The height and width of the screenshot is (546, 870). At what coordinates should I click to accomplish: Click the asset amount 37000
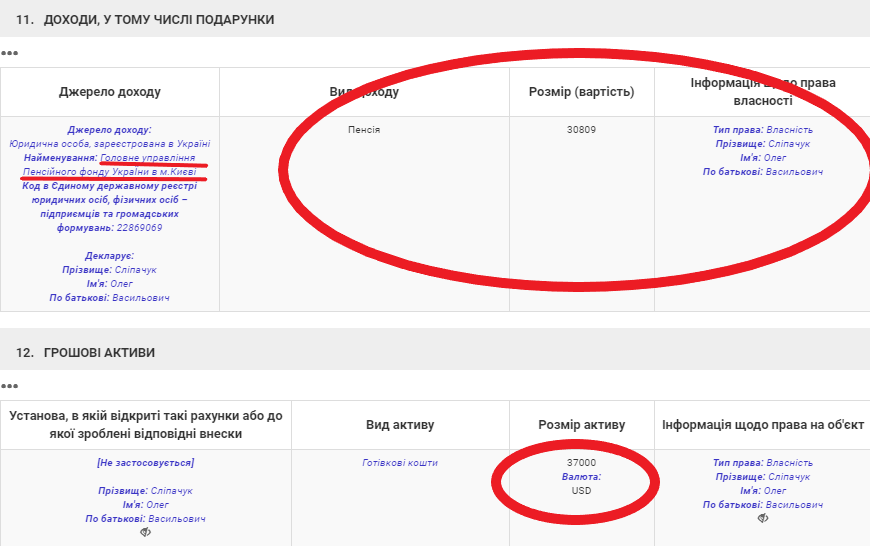coord(581,463)
